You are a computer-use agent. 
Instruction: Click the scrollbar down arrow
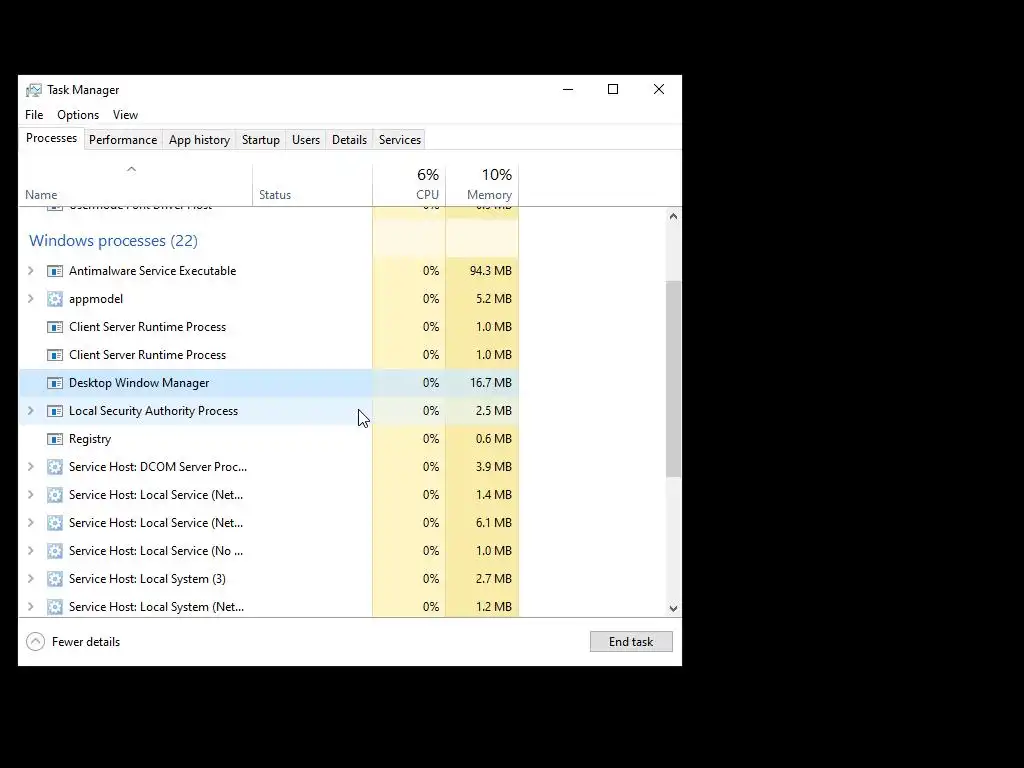[x=673, y=609]
